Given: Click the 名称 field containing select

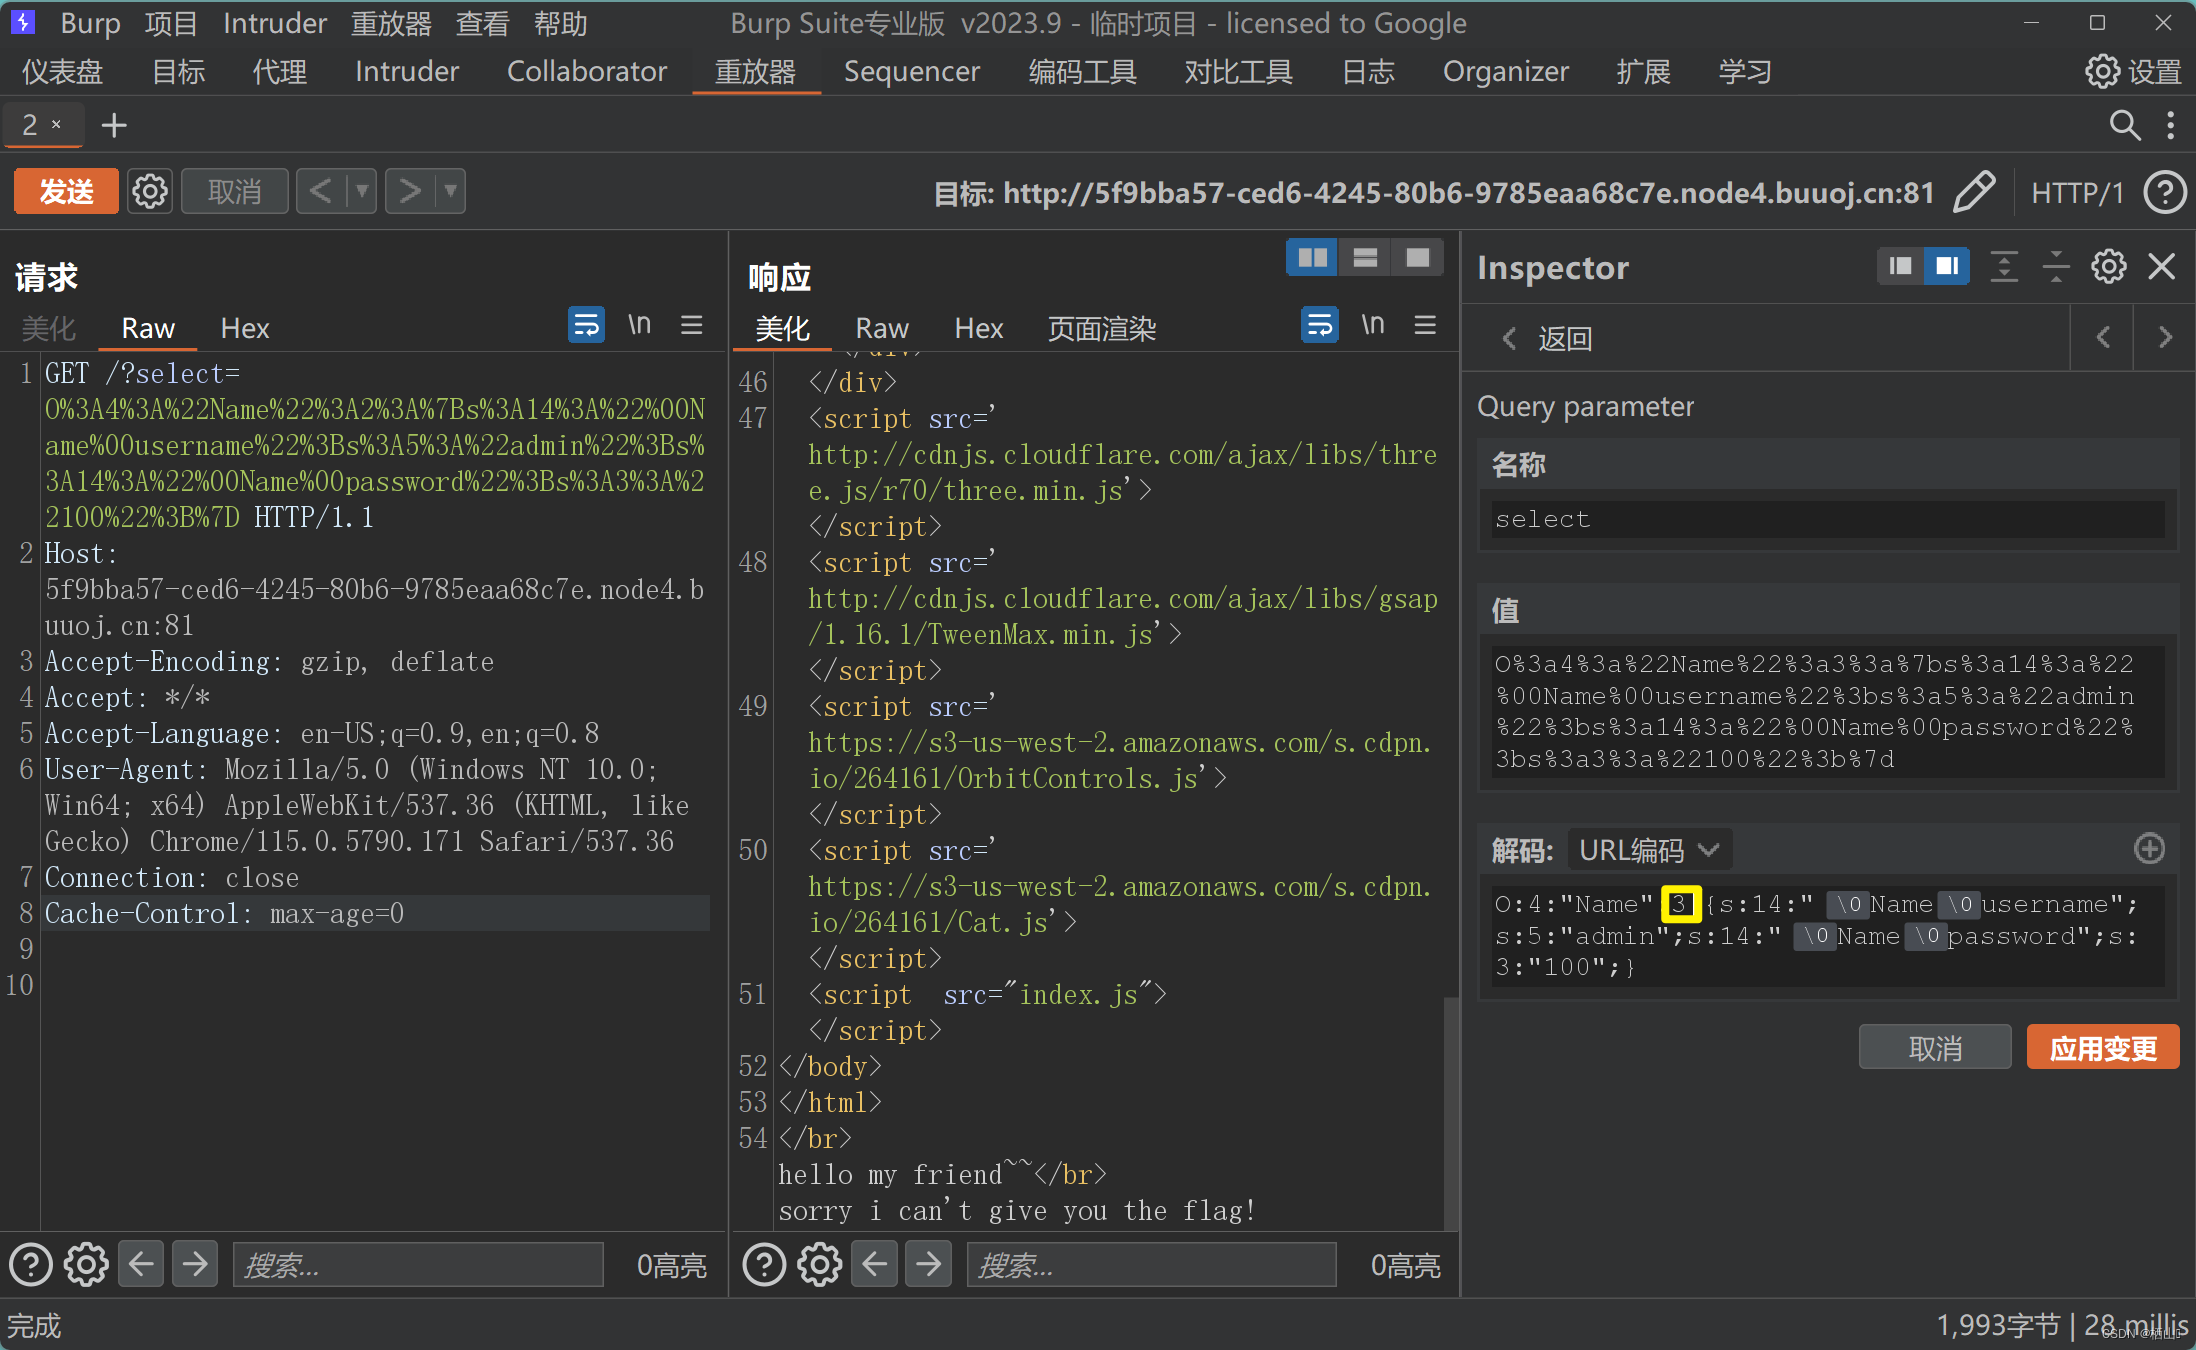Looking at the screenshot, I should tap(1828, 519).
